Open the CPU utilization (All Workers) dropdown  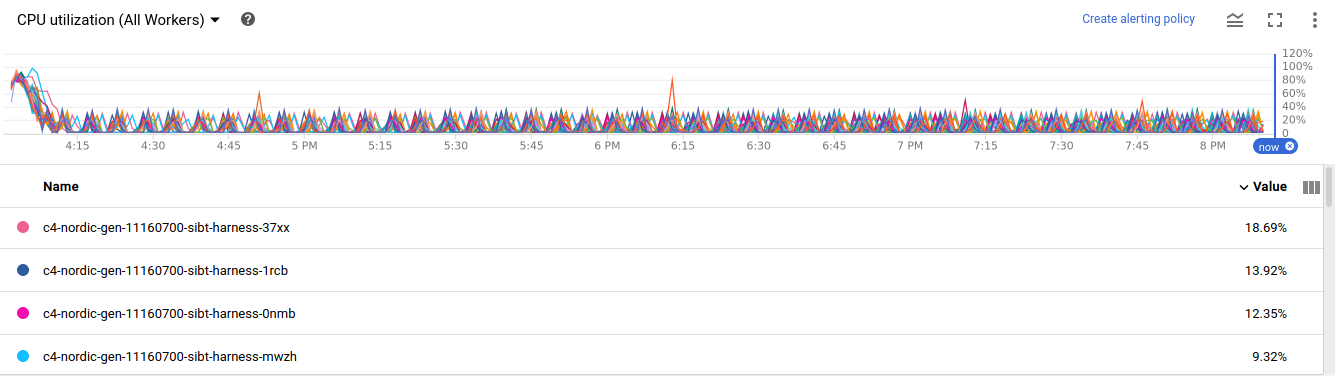click(x=119, y=20)
